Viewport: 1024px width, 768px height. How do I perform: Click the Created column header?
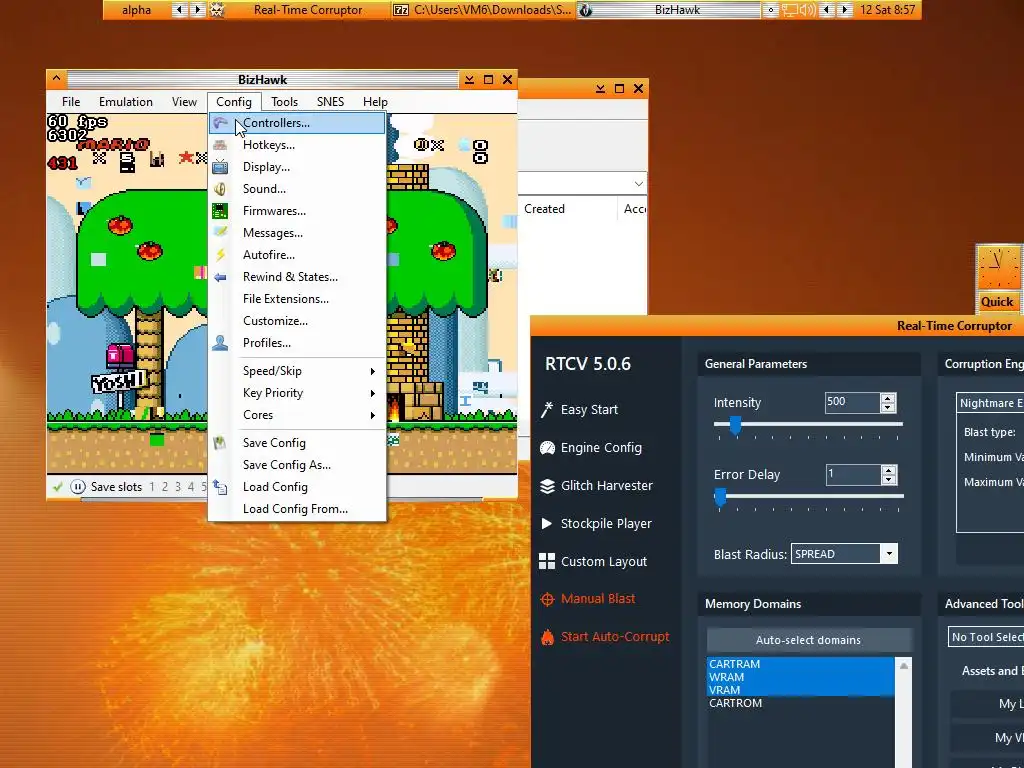(x=544, y=209)
